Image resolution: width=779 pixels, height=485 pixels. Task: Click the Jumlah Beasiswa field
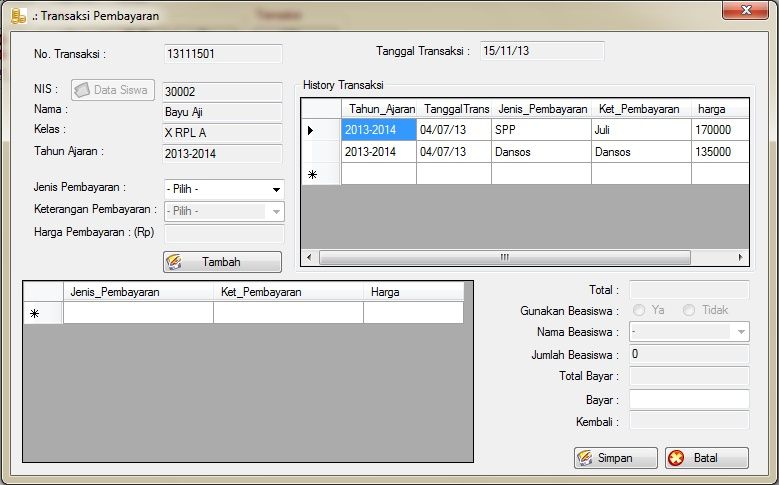pos(689,354)
